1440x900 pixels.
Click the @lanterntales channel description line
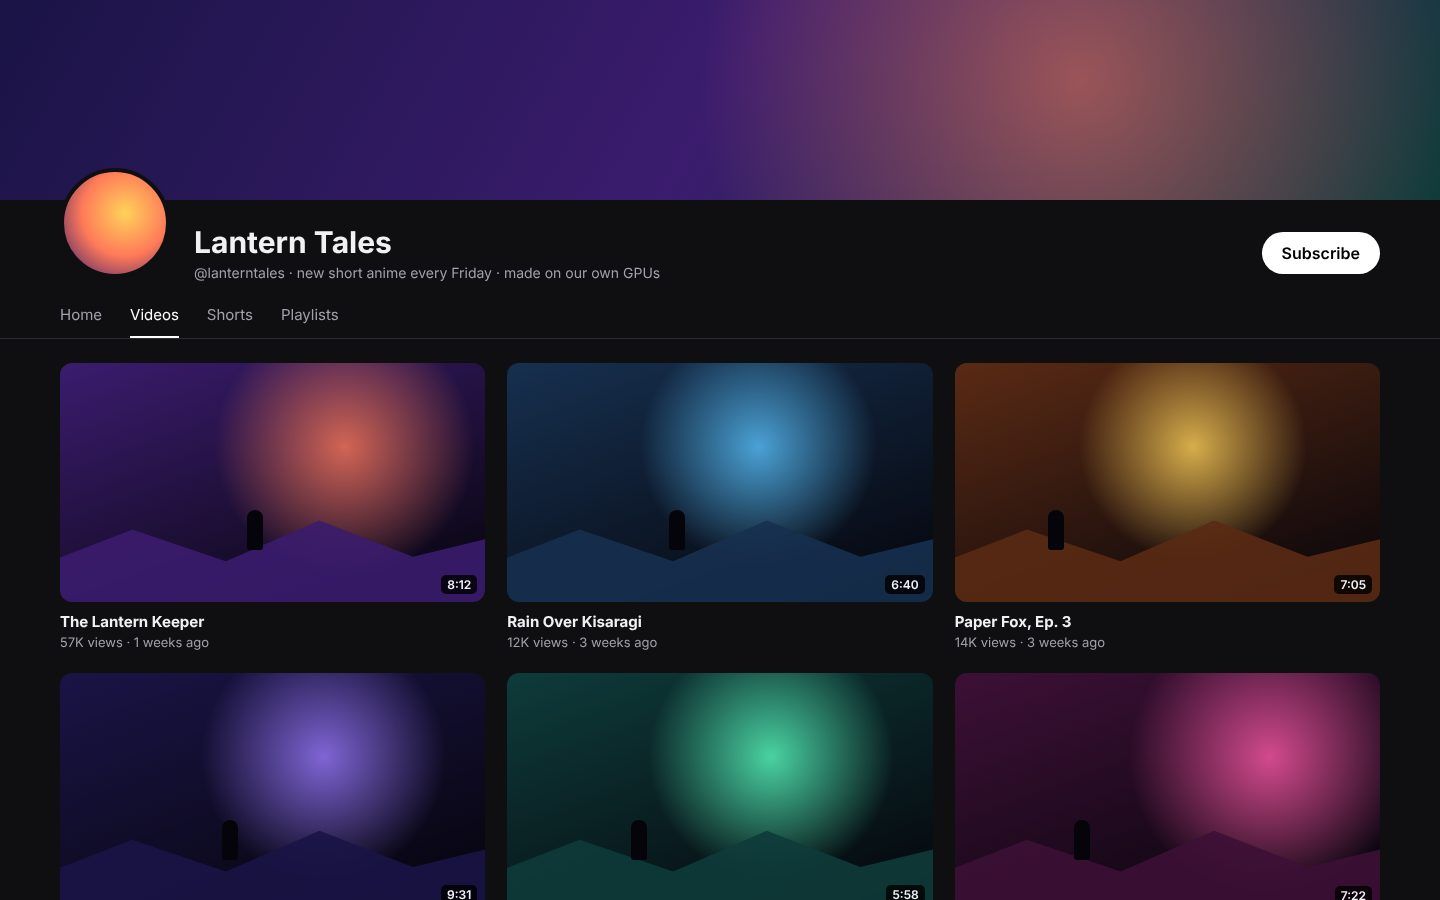427,273
